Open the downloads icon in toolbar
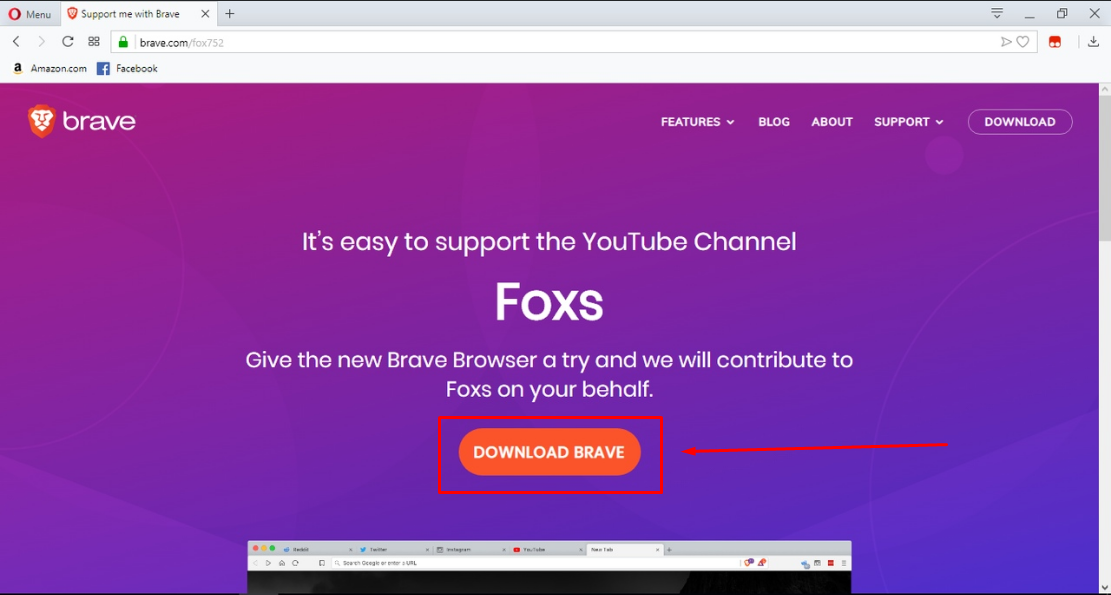The width and height of the screenshot is (1111, 595). tap(1094, 42)
